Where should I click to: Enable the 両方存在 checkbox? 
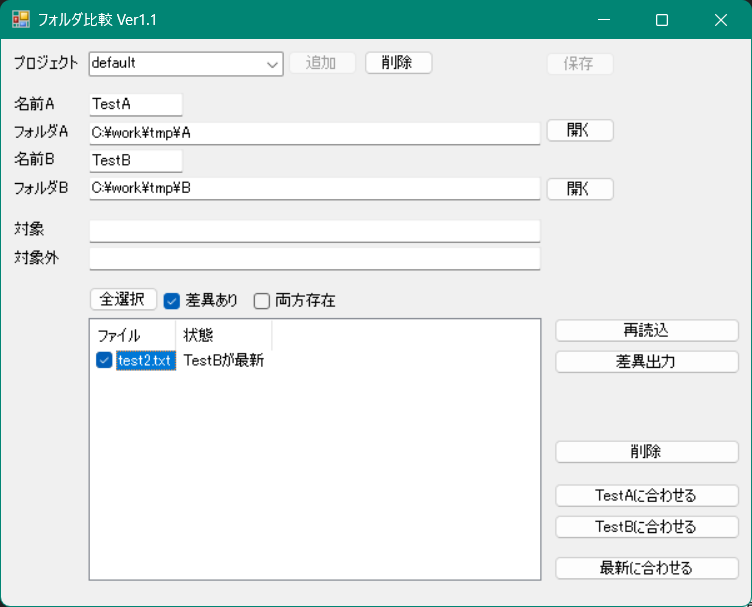262,300
